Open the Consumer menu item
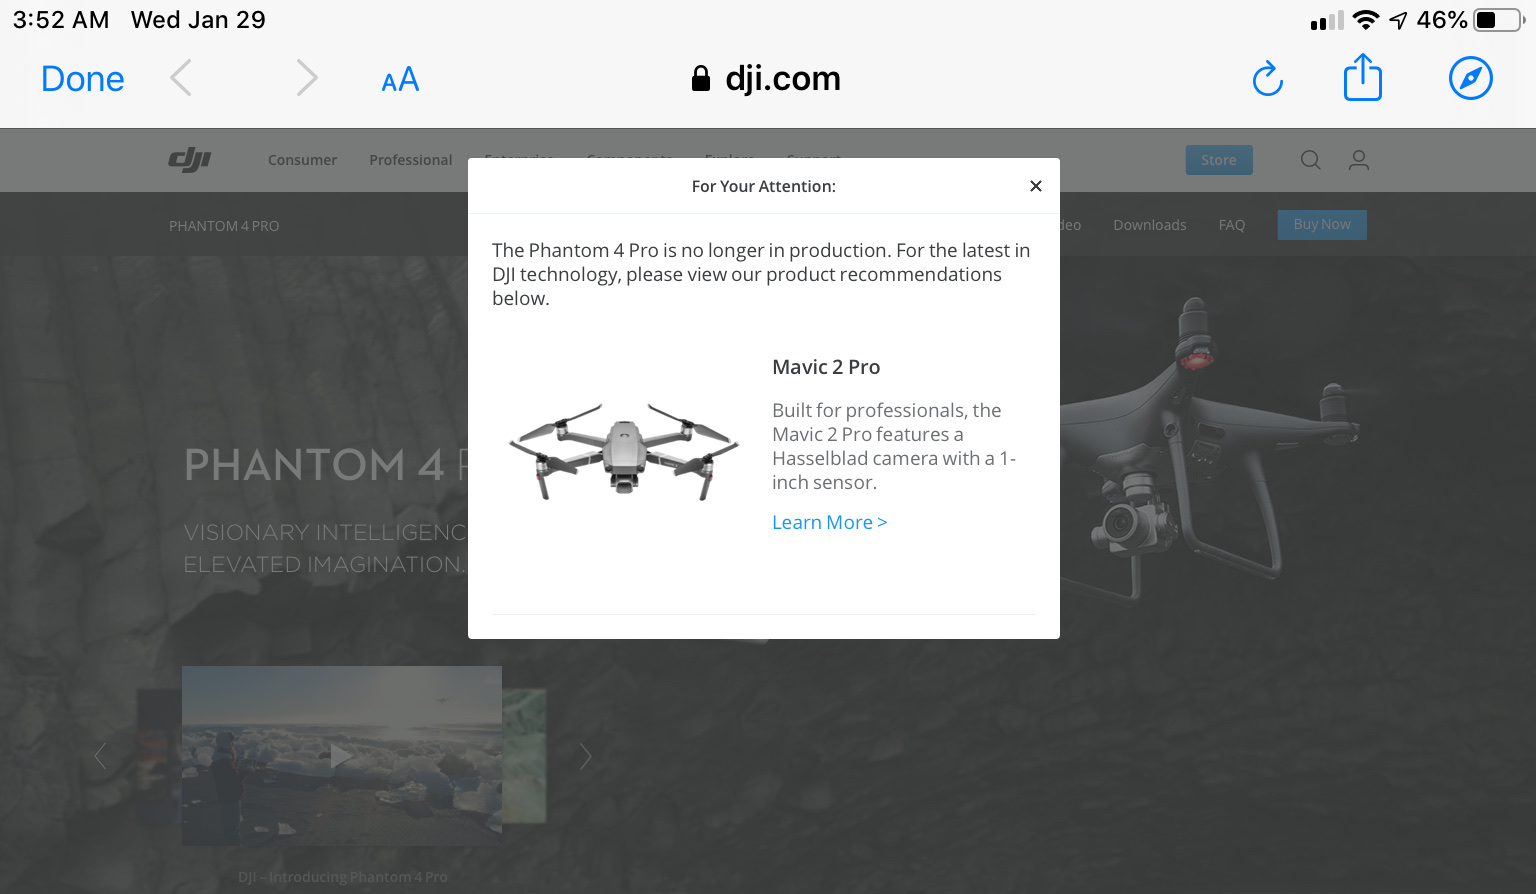This screenshot has width=1536, height=894. click(x=302, y=160)
